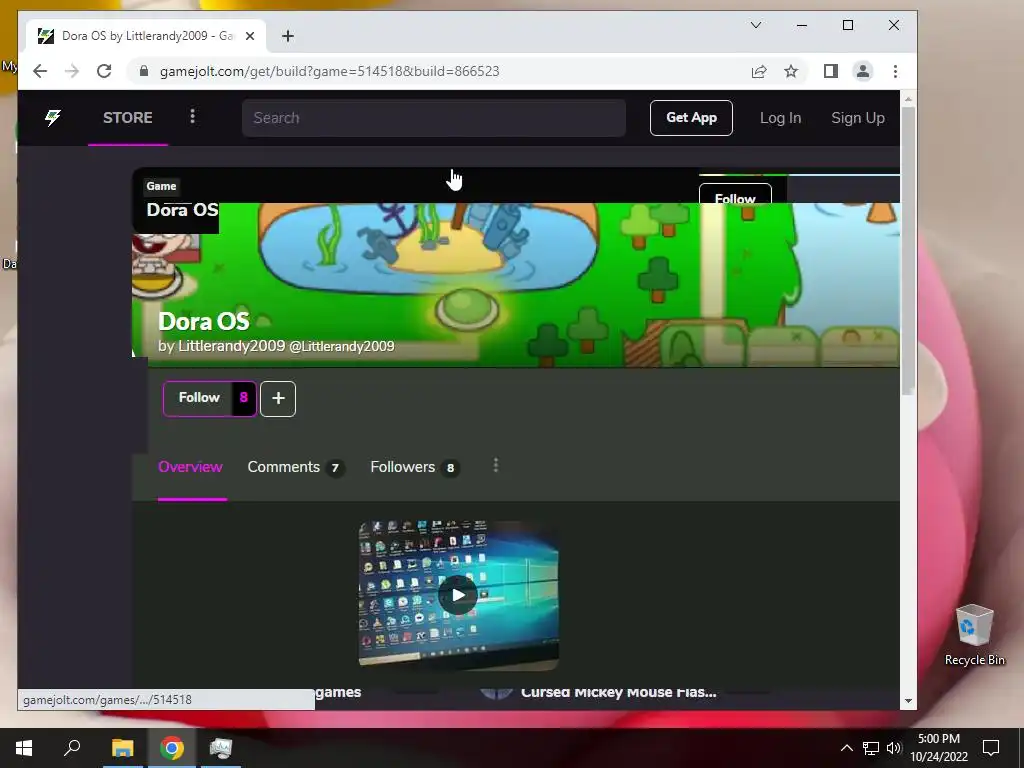The height and width of the screenshot is (768, 1024).
Task: Open the Cursed Mickey Mouse Flas... link
Action: pos(618,692)
